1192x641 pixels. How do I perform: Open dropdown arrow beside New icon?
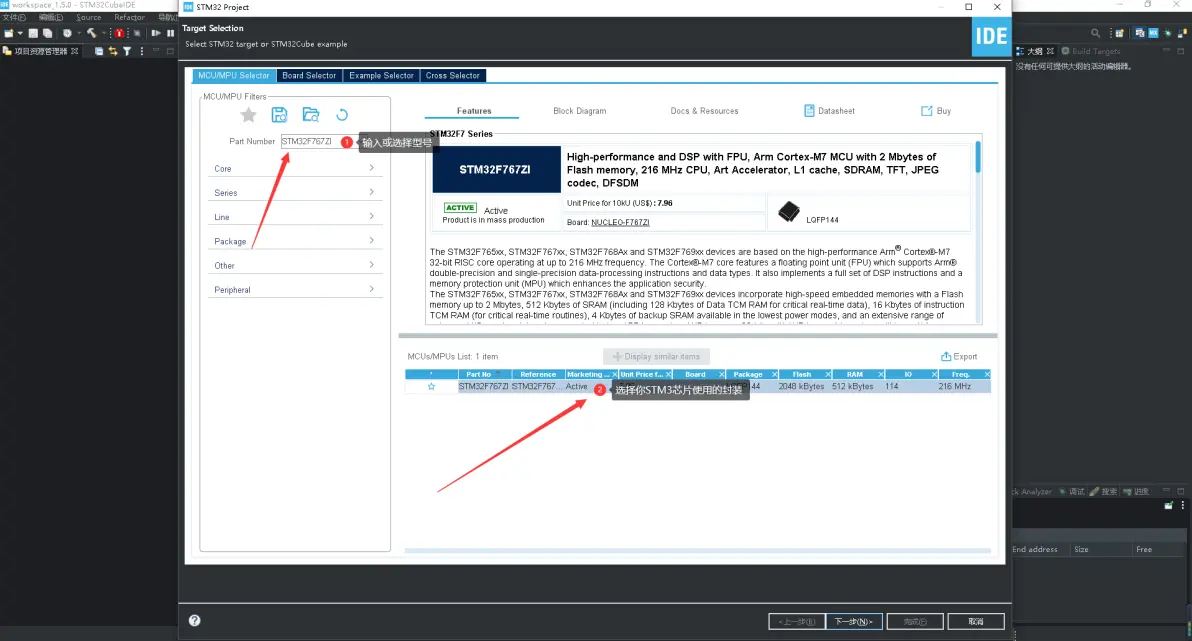pos(20,33)
